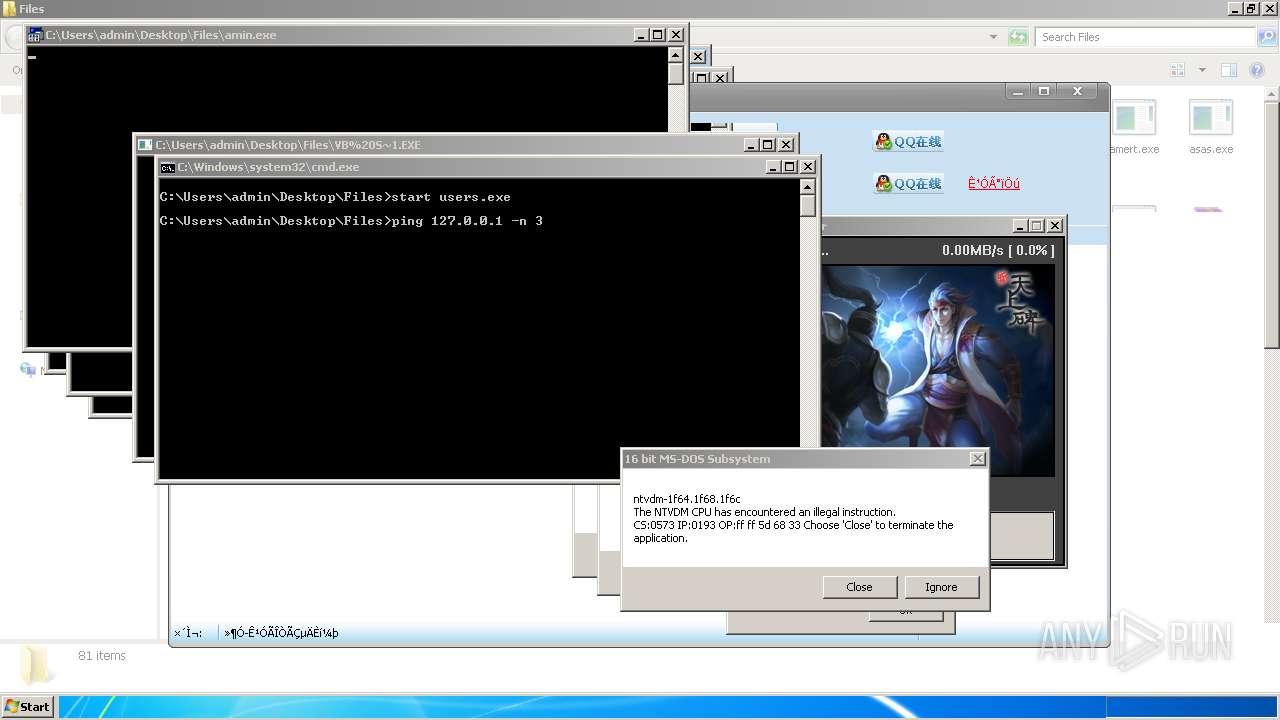Screen dimensions: 1280x720
Task: Click Ignore in the NTVDM error dialog
Action: [941, 587]
